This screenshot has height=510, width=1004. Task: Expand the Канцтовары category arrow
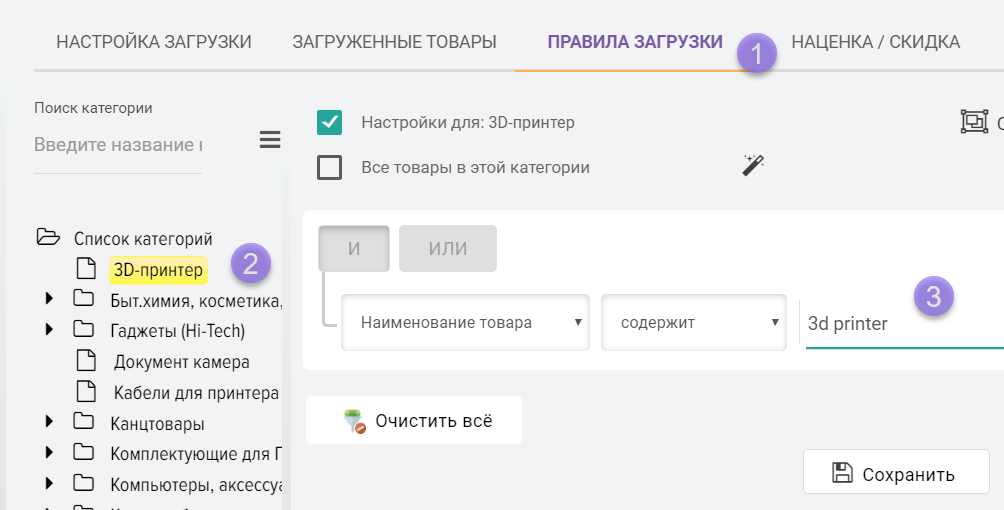50,423
